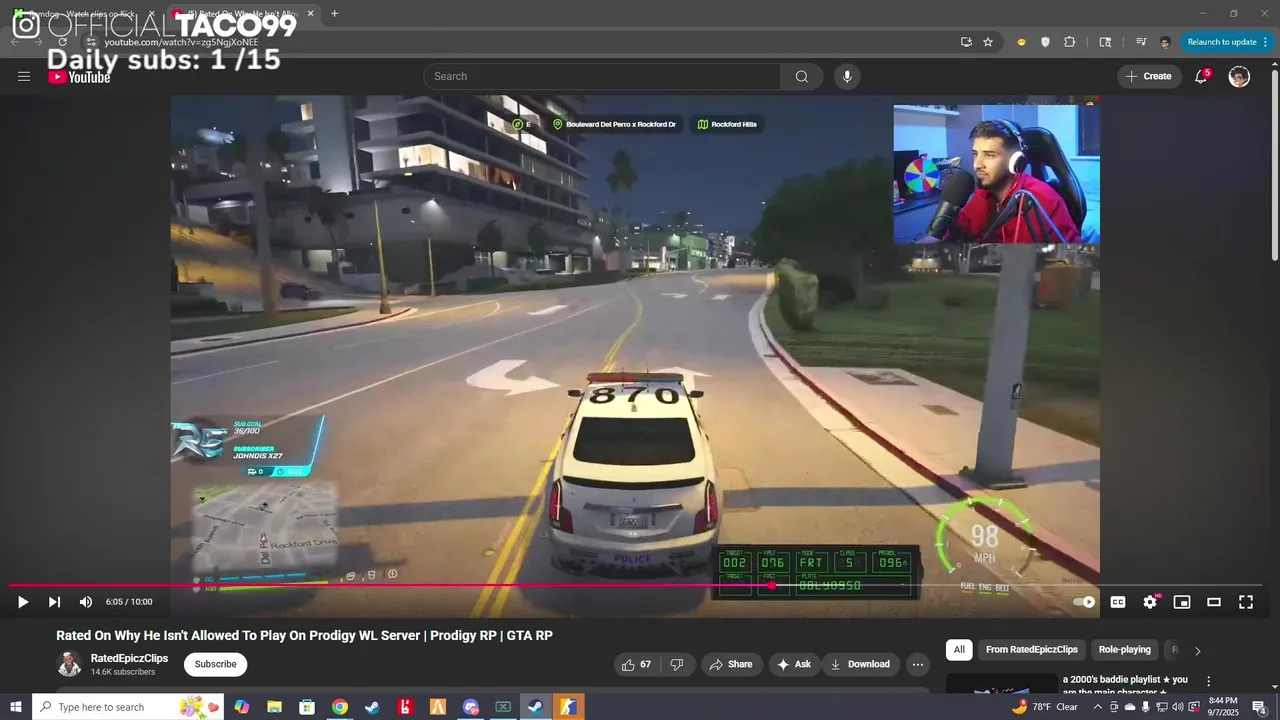Open the YouTube hamburger guide menu
Image resolution: width=1280 pixels, height=720 pixels.
24,76
